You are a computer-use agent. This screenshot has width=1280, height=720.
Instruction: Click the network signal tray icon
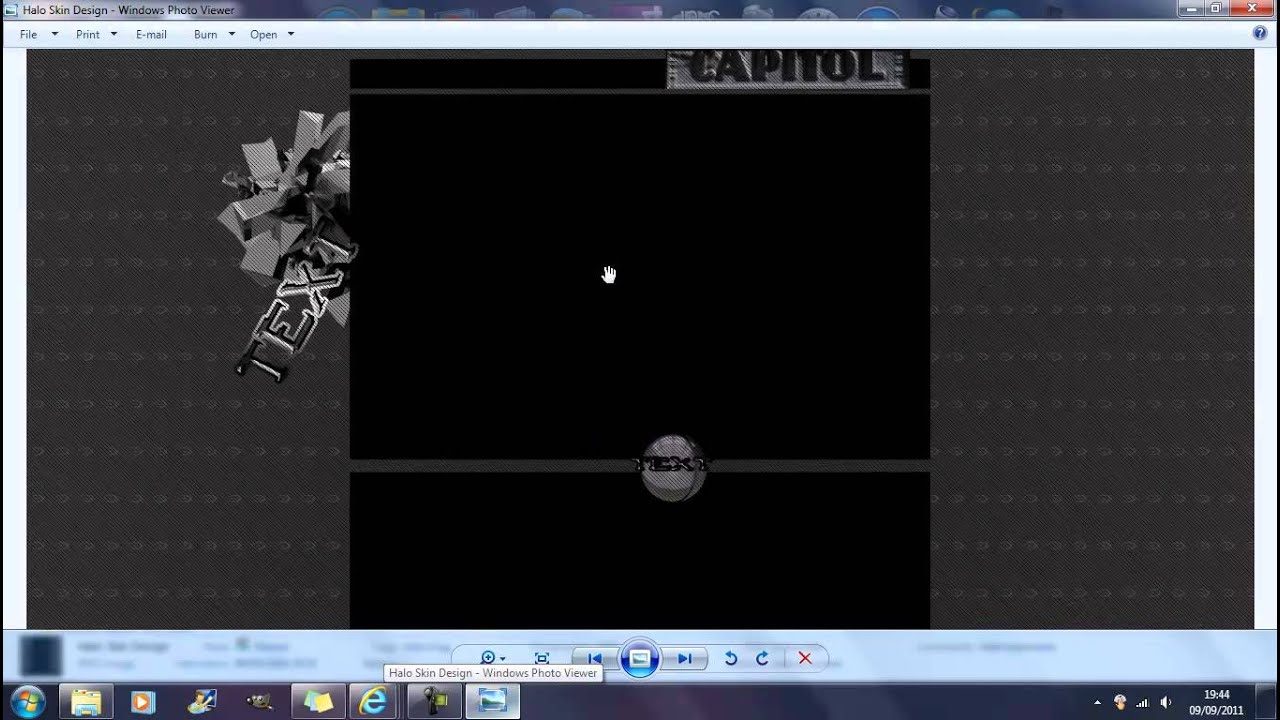[1142, 702]
